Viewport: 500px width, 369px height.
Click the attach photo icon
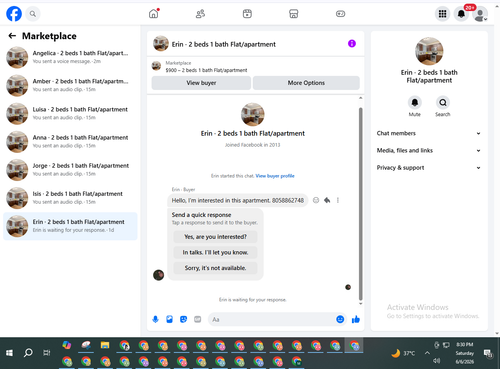pos(169,319)
